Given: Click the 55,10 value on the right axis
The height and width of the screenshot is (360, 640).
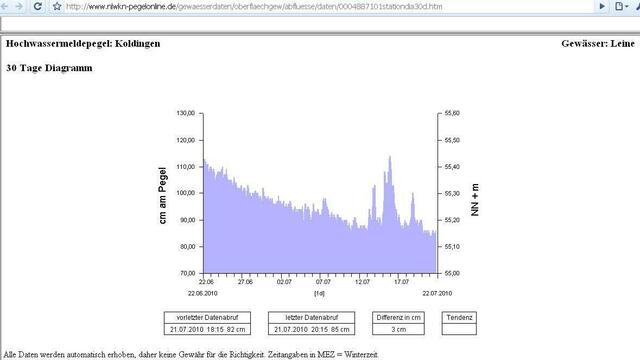Looking at the screenshot, I should (x=452, y=247).
